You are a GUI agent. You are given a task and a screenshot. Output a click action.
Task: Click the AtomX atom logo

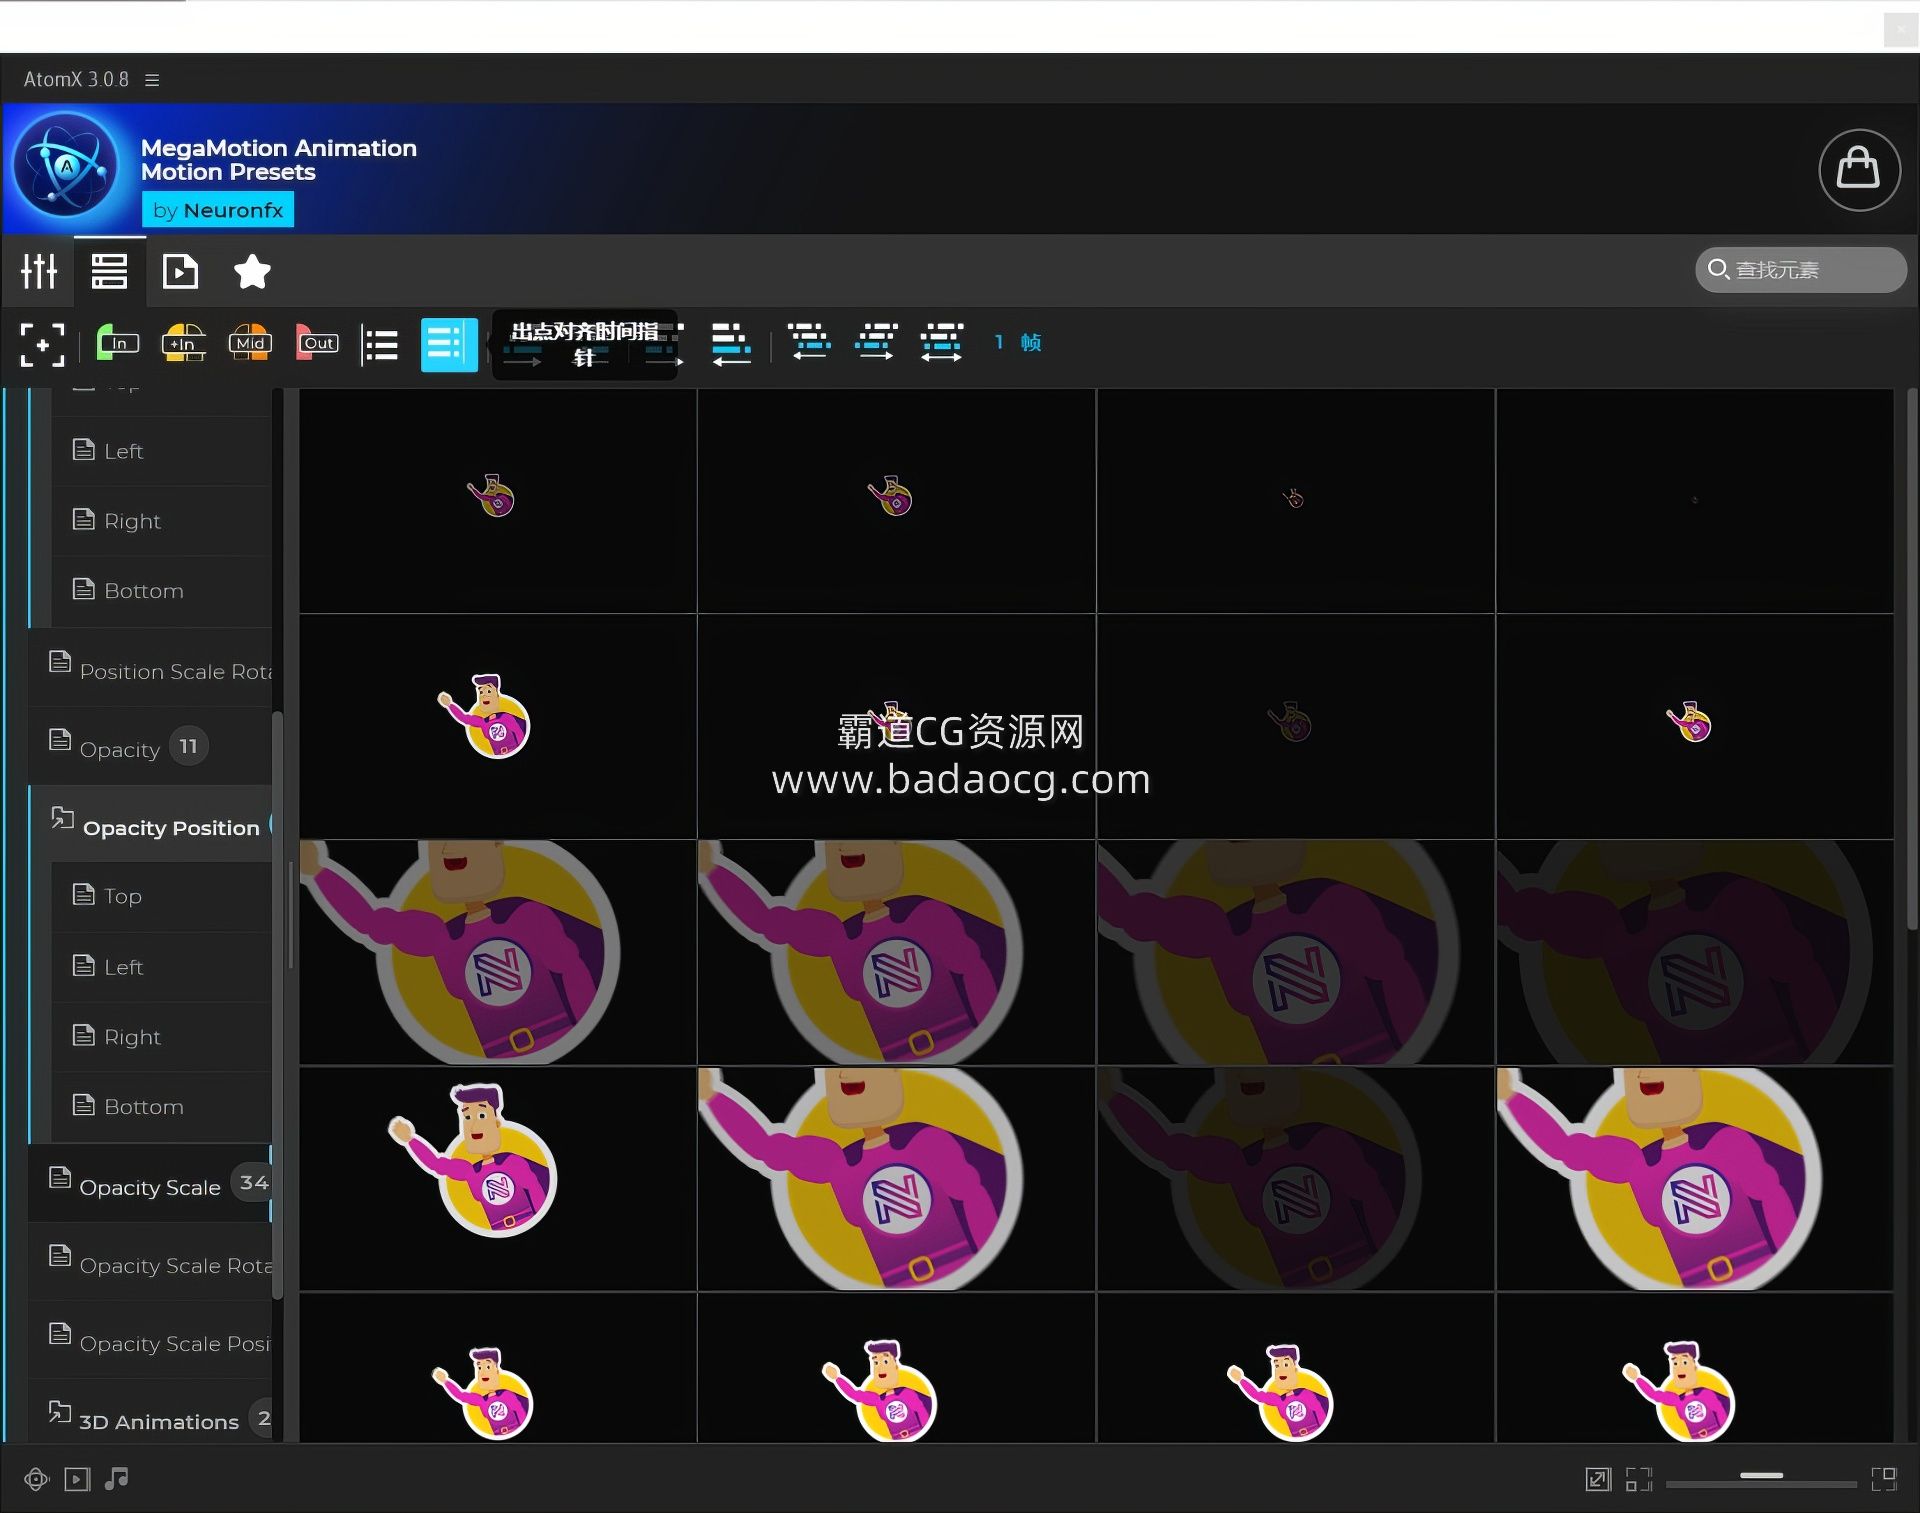pos(67,166)
